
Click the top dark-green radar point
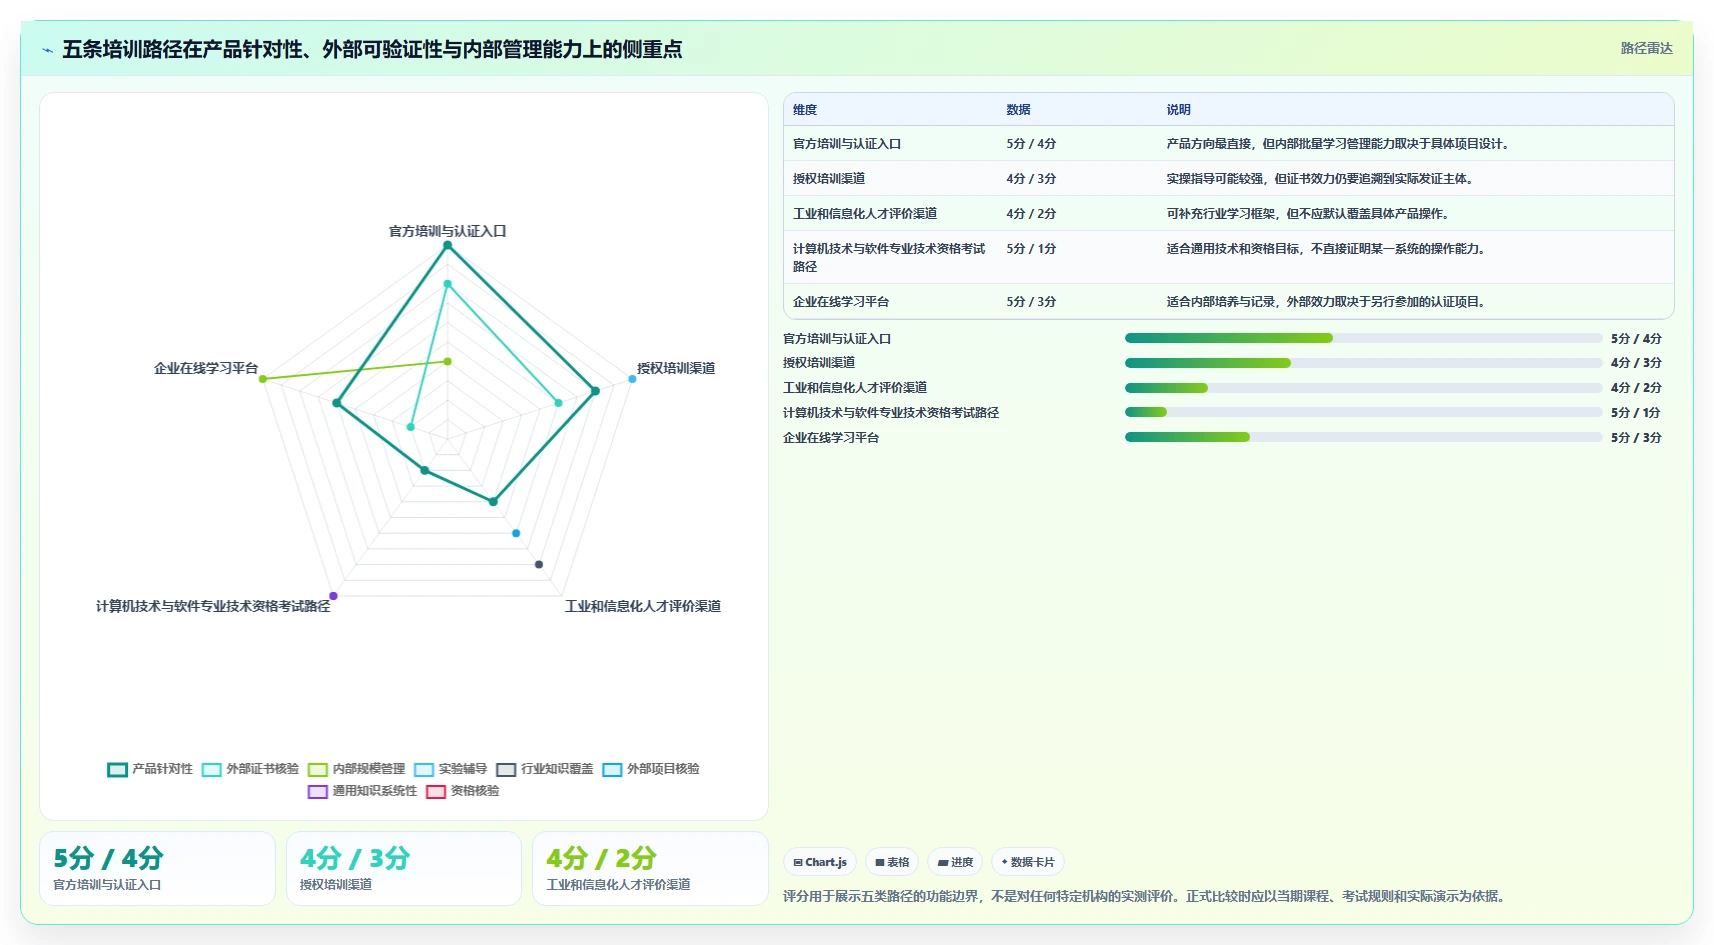click(x=447, y=245)
